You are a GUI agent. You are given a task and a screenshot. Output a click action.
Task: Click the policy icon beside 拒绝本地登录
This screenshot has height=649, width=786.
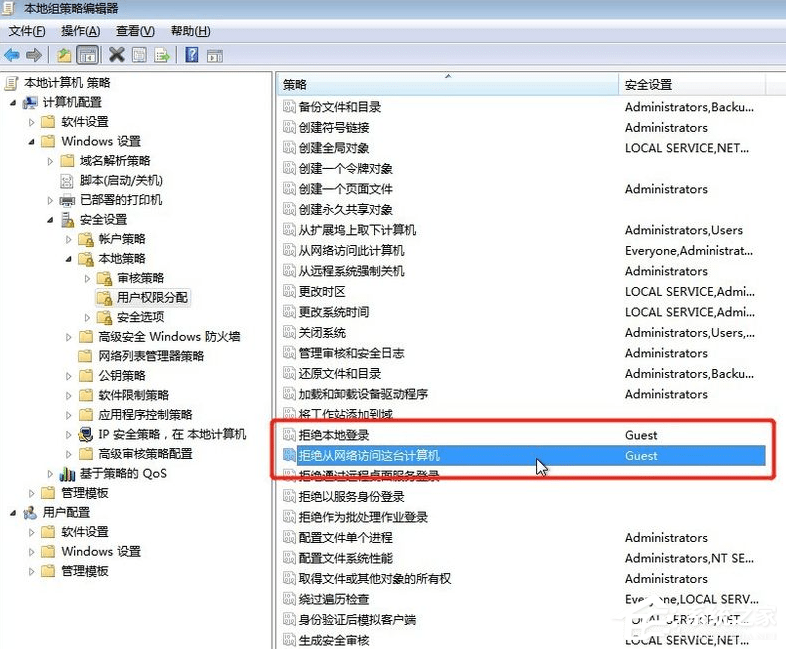pos(289,435)
